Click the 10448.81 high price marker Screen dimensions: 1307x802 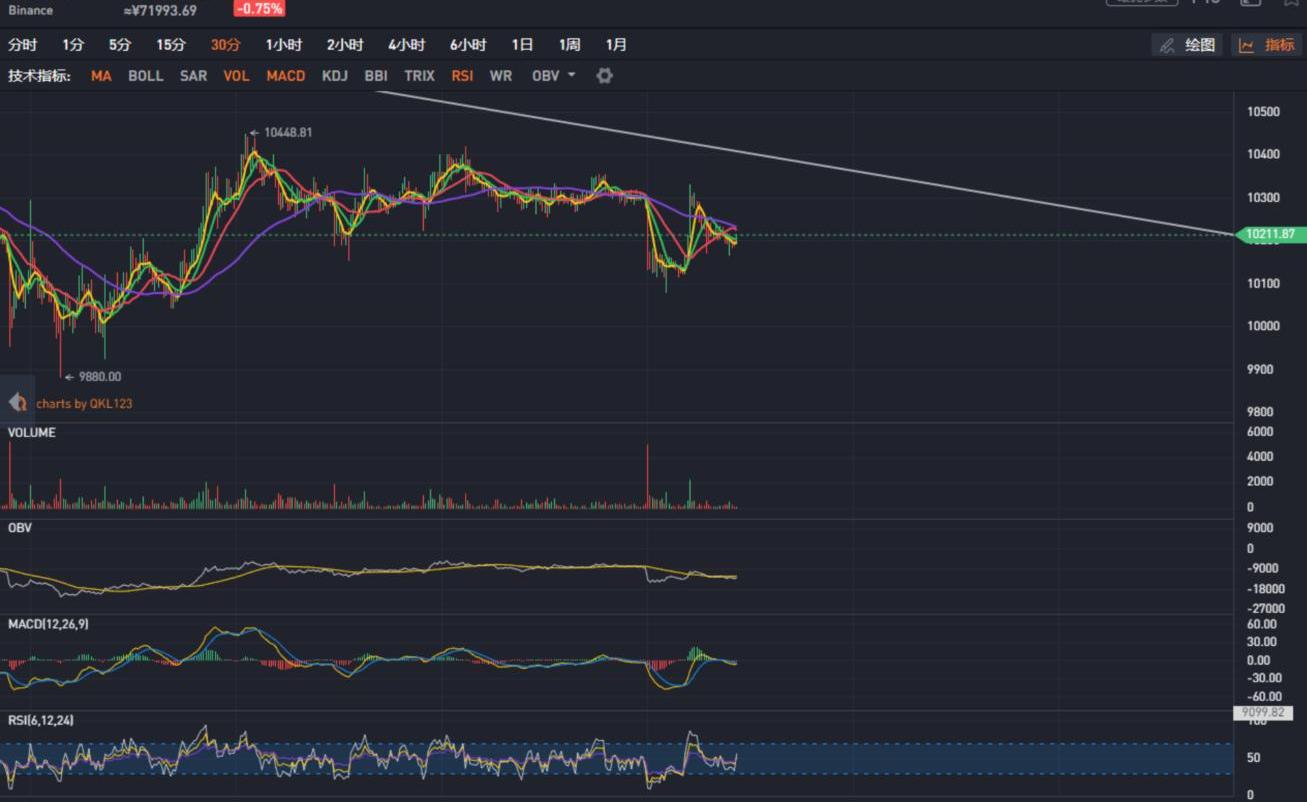click(287, 132)
